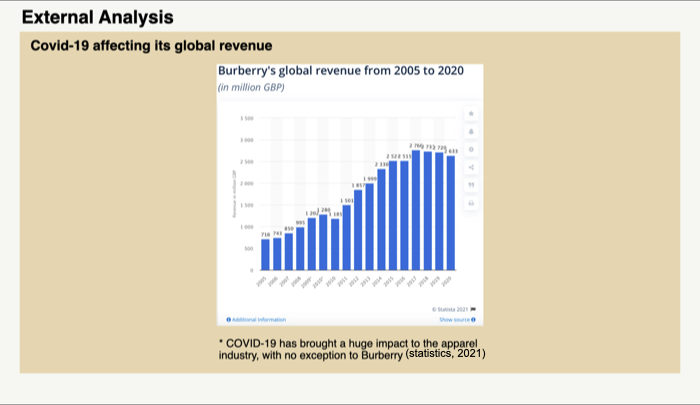700x405 pixels.
Task: Click the '850' value label above bar
Action: point(289,229)
